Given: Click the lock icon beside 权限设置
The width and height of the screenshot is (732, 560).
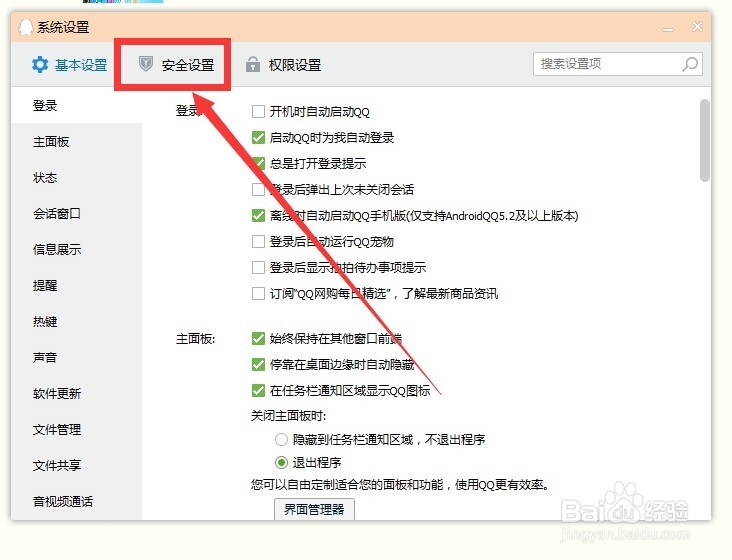Looking at the screenshot, I should pyautogui.click(x=253, y=64).
